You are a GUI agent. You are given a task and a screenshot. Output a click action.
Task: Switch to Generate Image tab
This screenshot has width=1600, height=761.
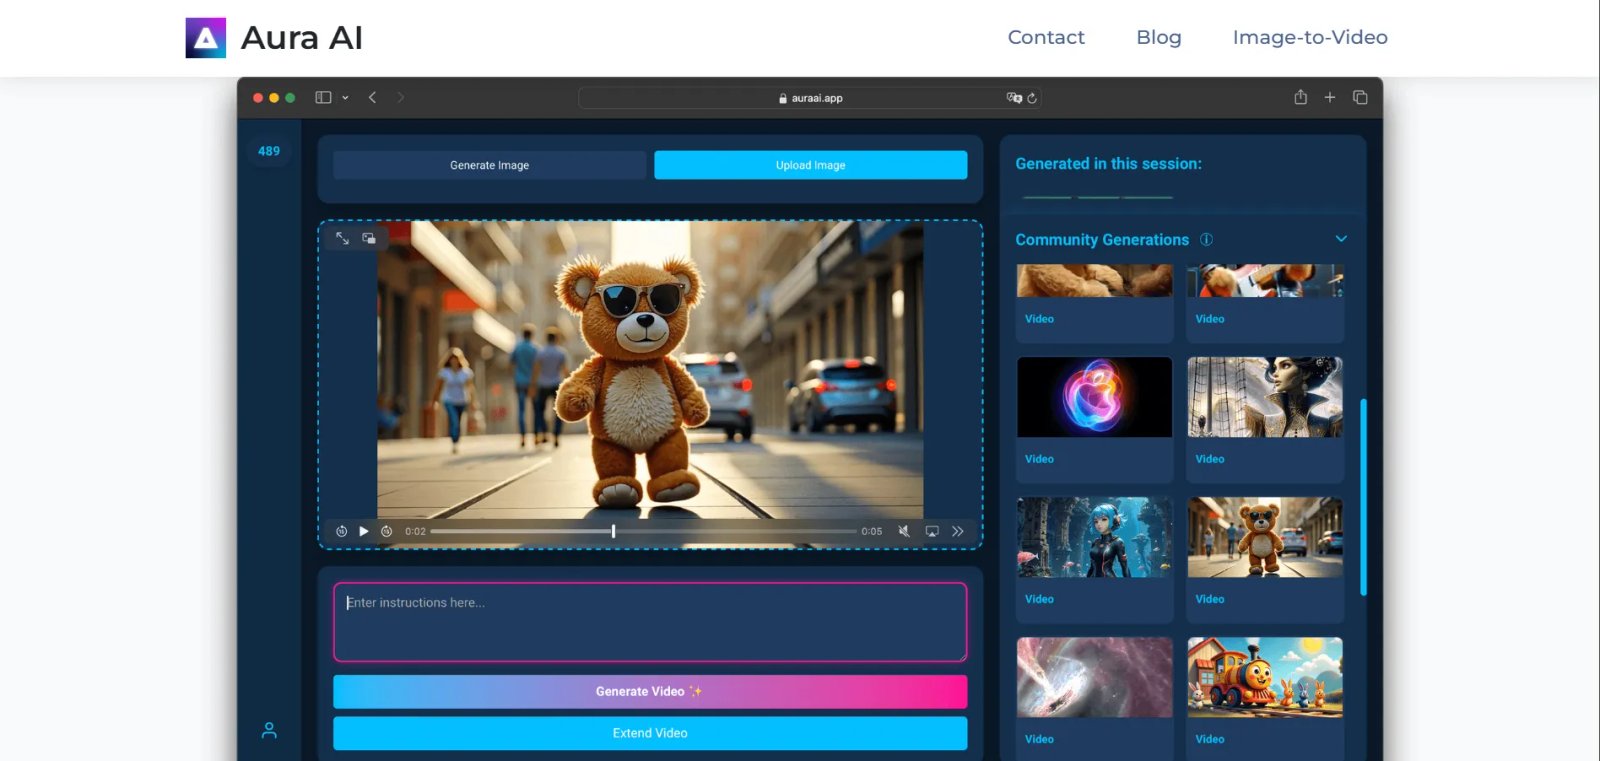click(489, 165)
